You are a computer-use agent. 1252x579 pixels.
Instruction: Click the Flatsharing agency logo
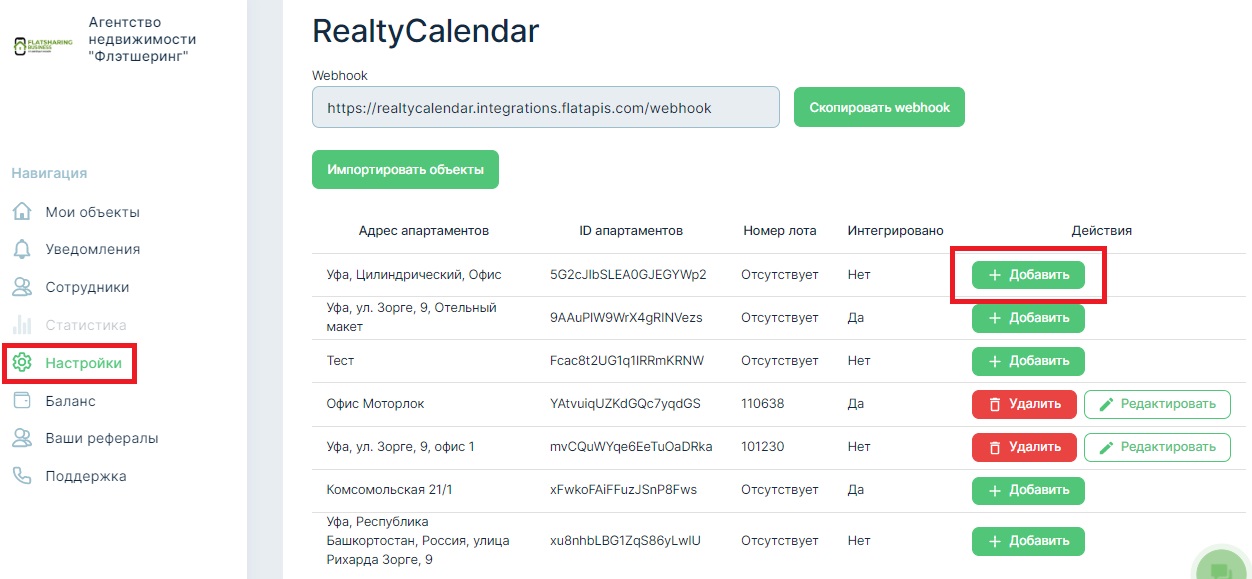[x=43, y=46]
